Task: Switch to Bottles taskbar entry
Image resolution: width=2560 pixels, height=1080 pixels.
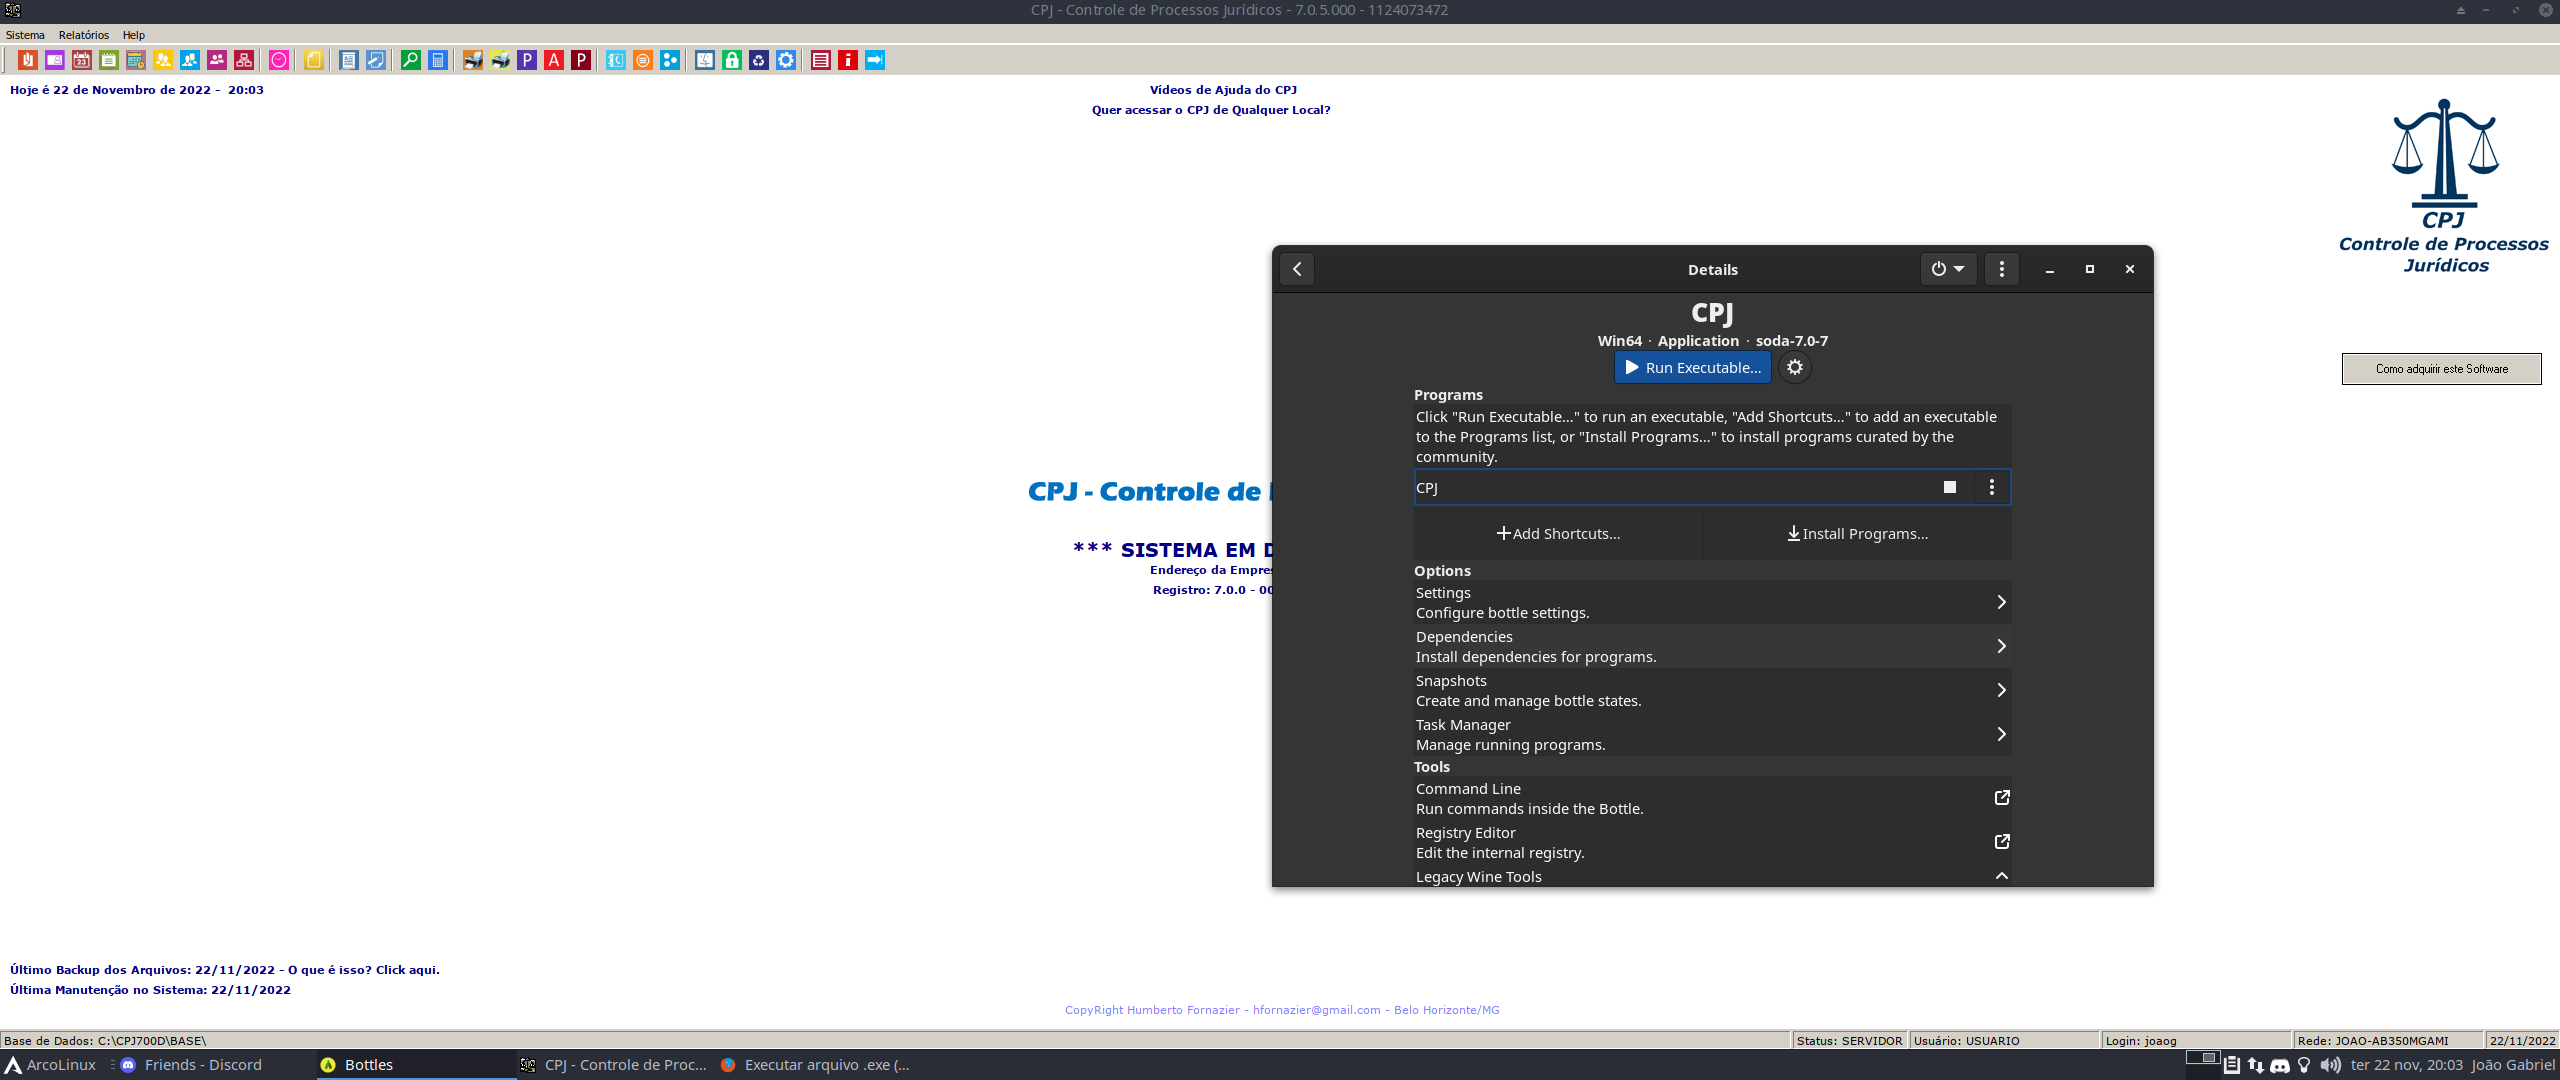Action: [416, 1065]
